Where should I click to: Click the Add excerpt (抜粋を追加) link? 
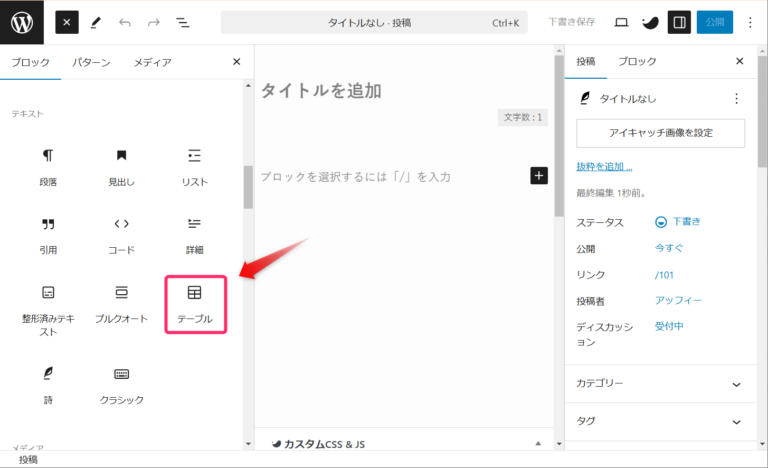click(604, 166)
